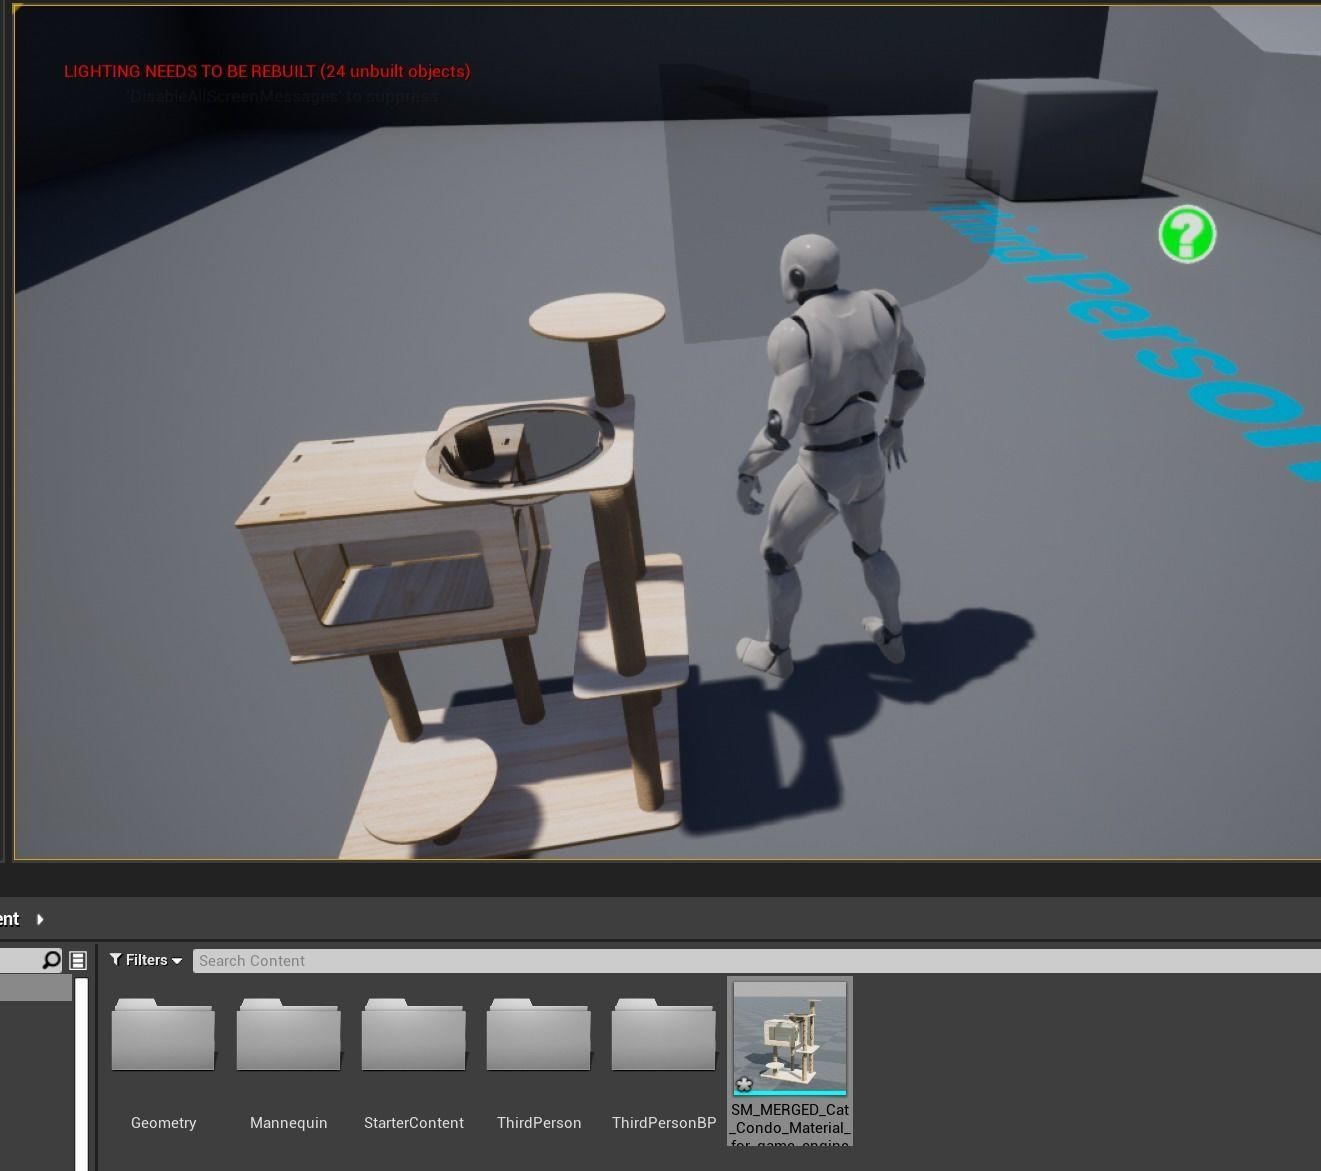Click the green question mark actor icon
Viewport: 1321px width, 1171px height.
1187,234
